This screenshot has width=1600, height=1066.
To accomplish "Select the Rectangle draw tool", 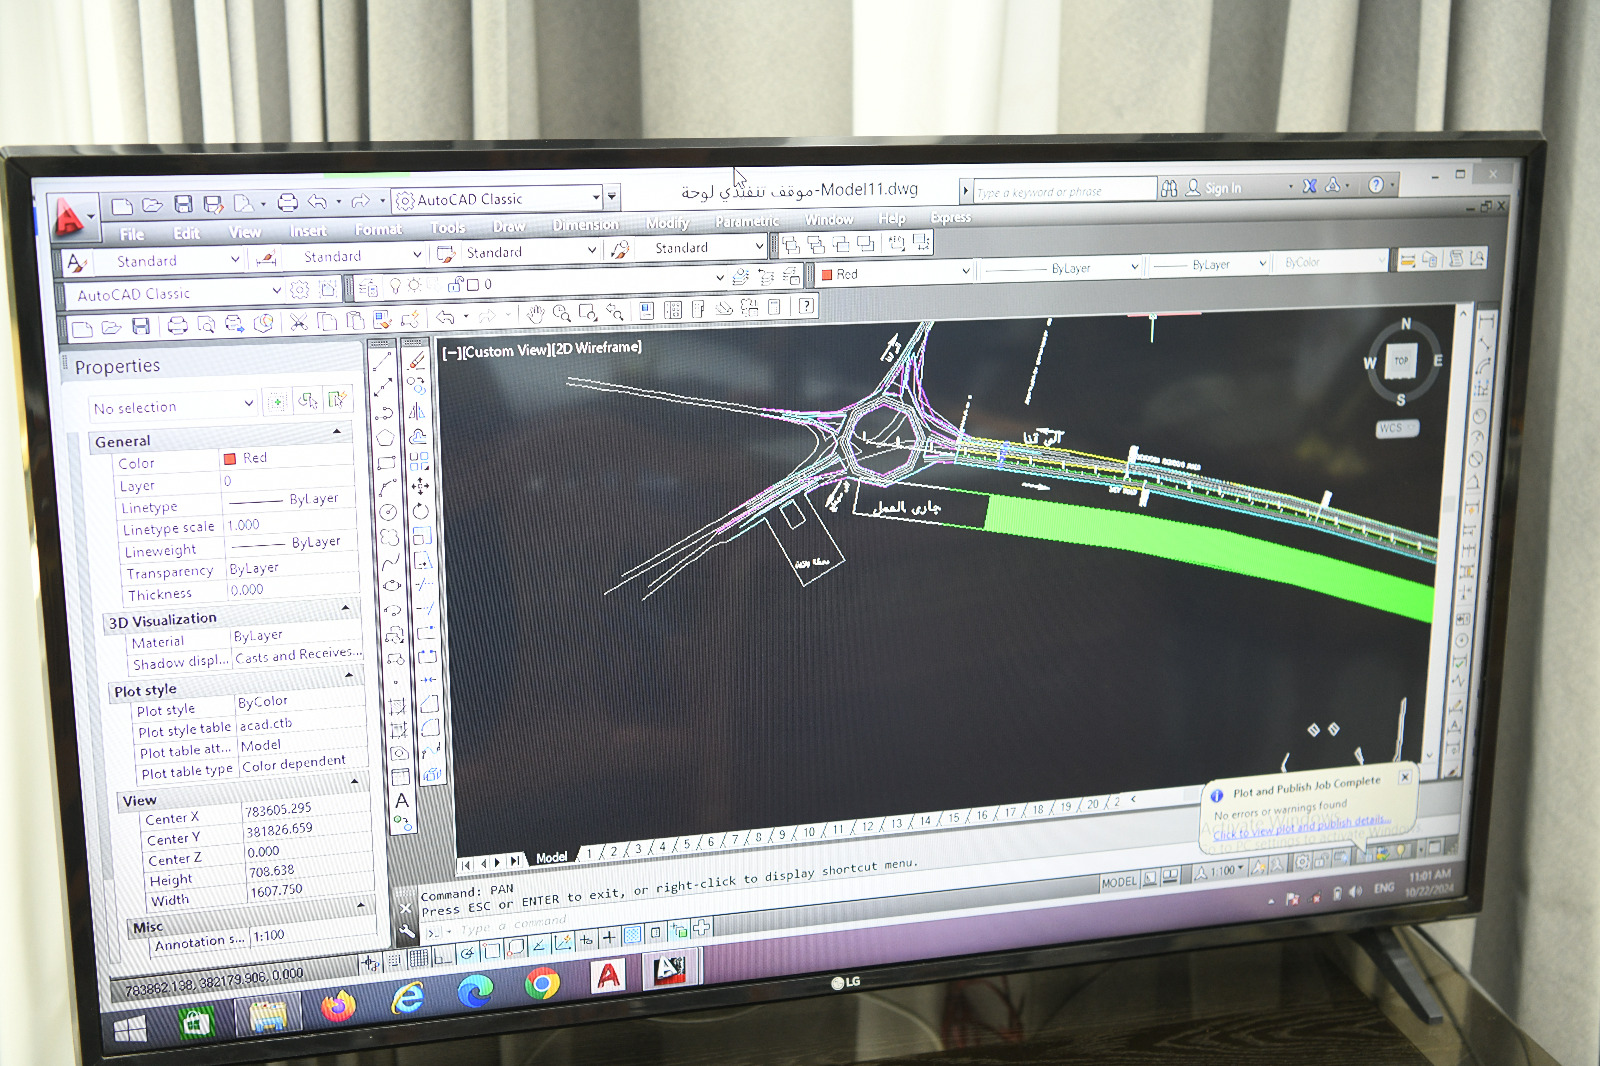I will click(386, 463).
